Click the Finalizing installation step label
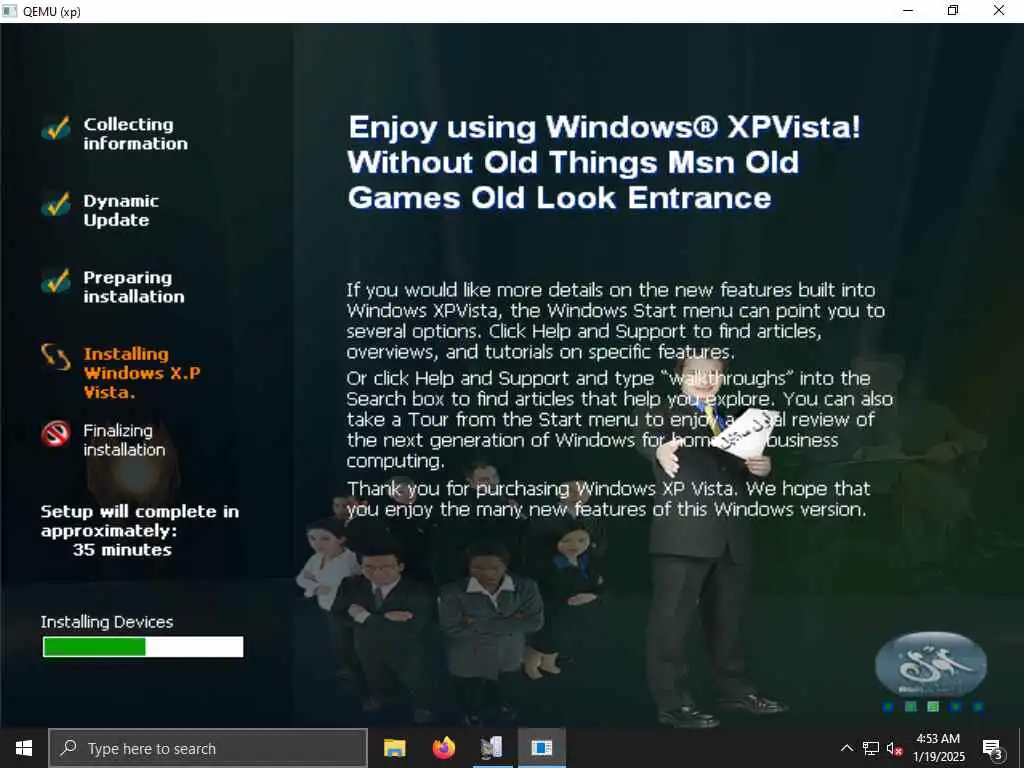 point(124,440)
